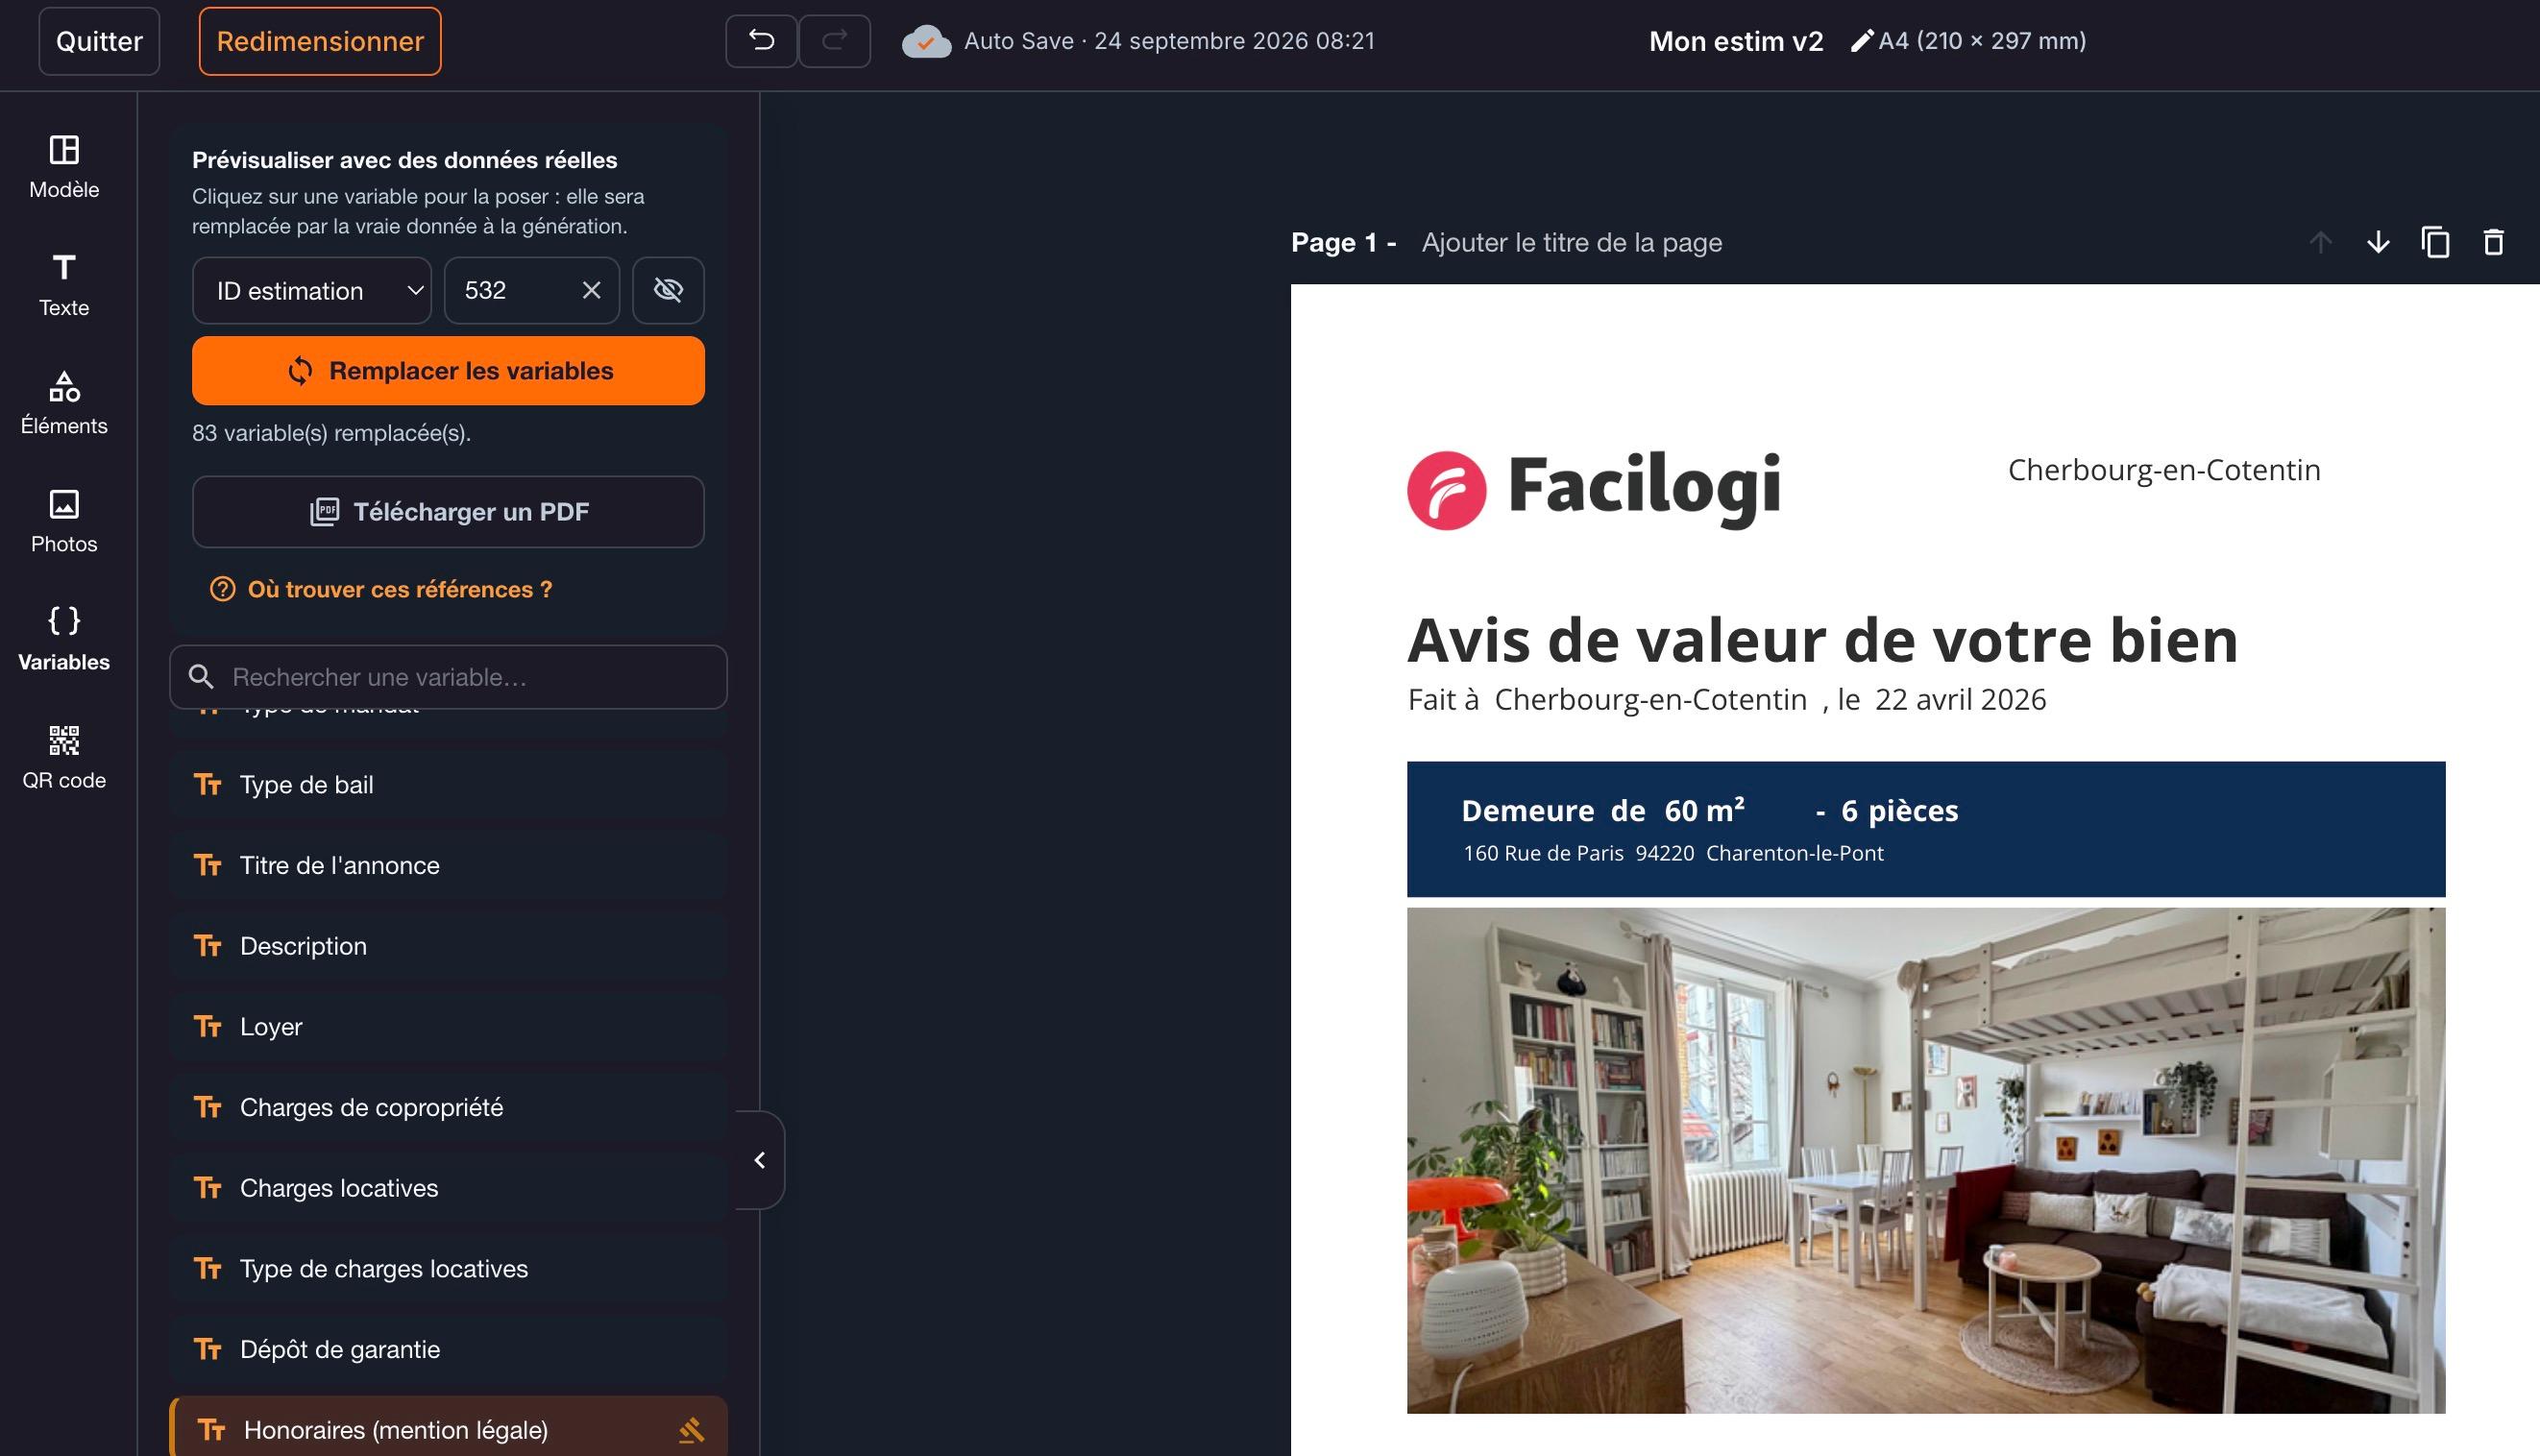This screenshot has height=1456, width=2540.
Task: Insert the Type de charges locatives variable
Action: tap(448, 1269)
